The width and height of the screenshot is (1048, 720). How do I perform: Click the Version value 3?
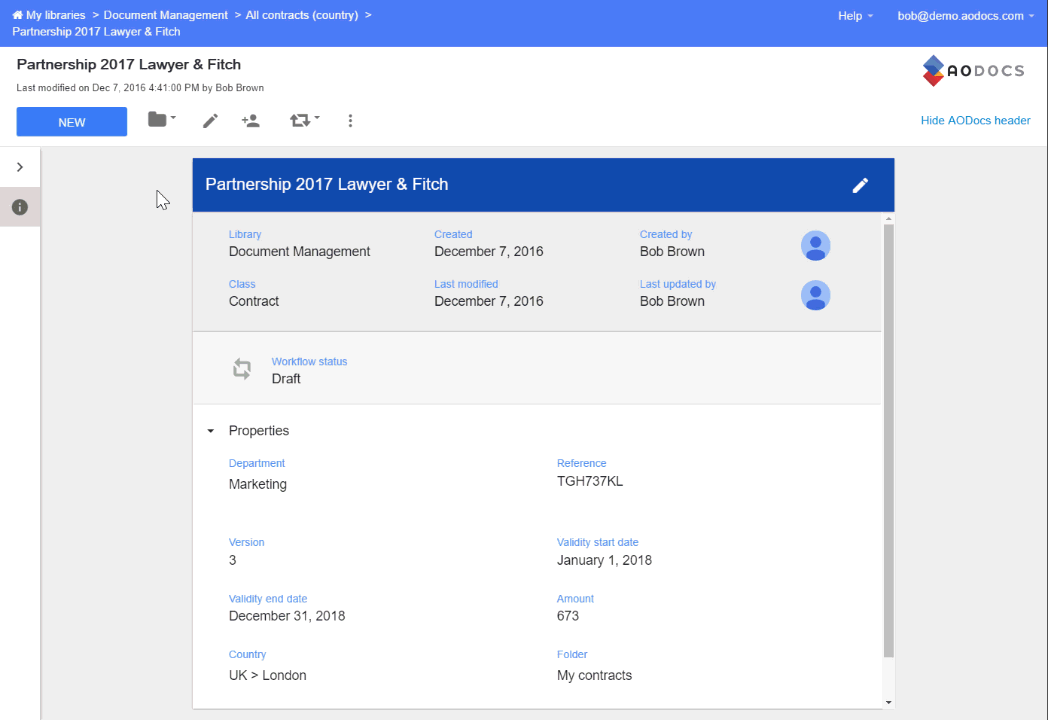233,560
